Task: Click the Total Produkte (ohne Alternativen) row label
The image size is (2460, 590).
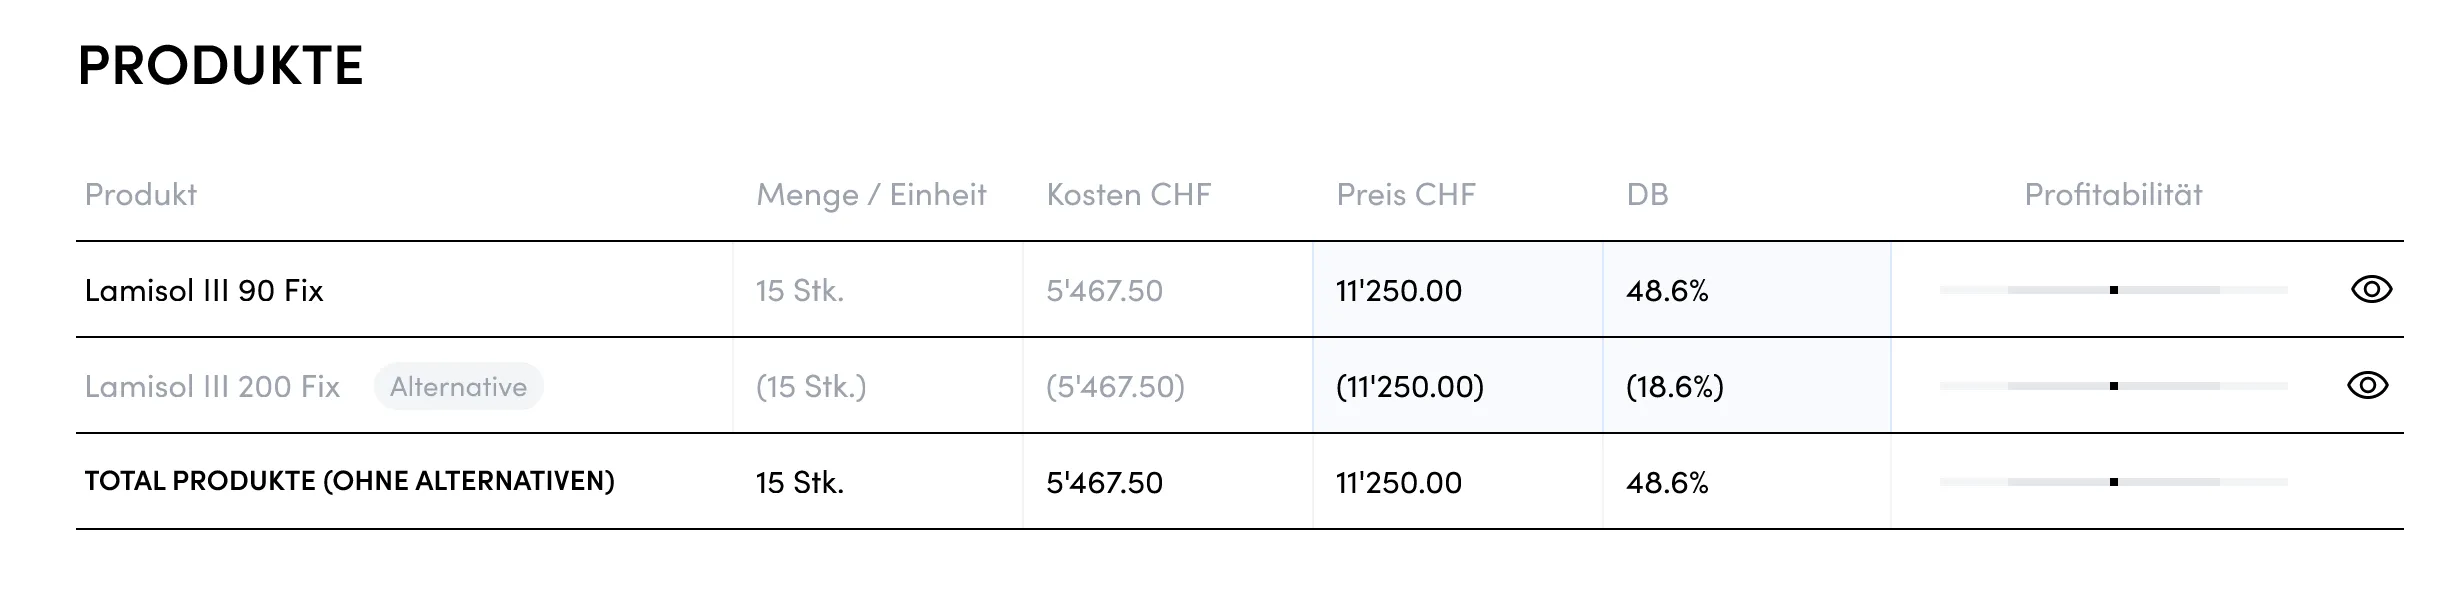Action: point(349,481)
